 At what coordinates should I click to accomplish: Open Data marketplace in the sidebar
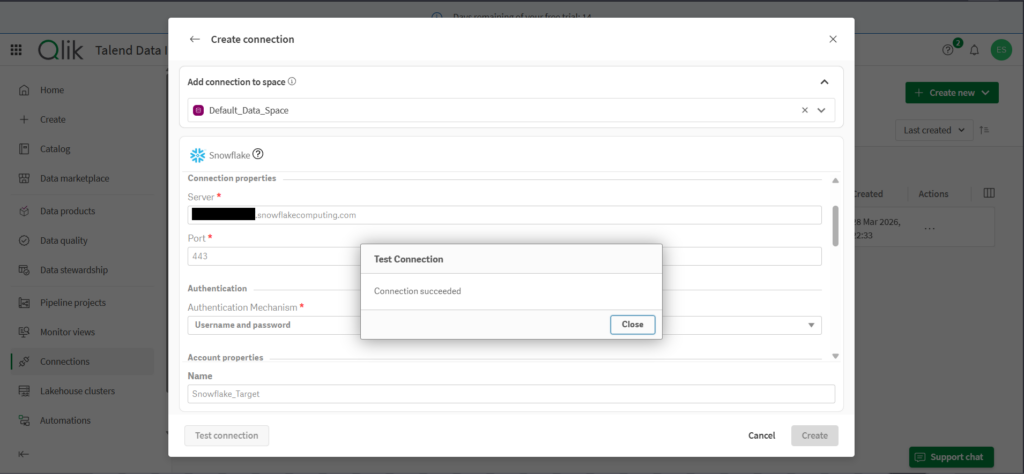74,178
